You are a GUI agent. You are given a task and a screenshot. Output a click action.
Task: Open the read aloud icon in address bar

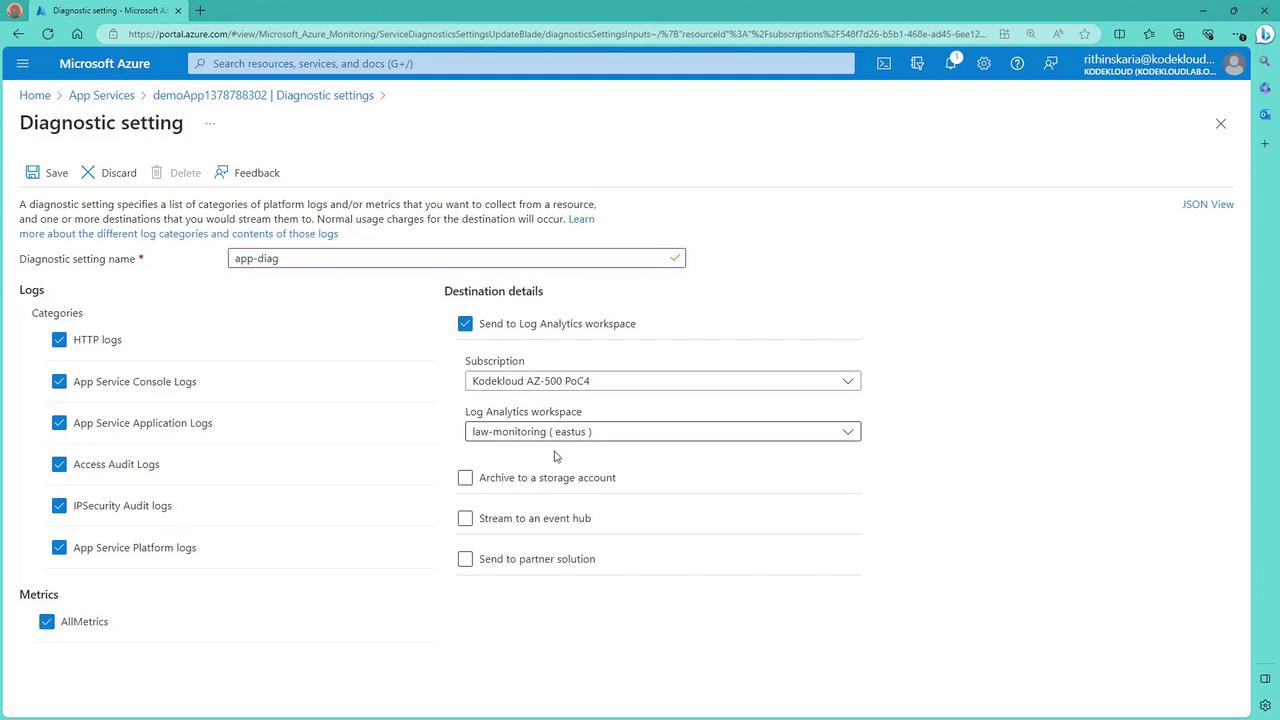[x=1058, y=34]
